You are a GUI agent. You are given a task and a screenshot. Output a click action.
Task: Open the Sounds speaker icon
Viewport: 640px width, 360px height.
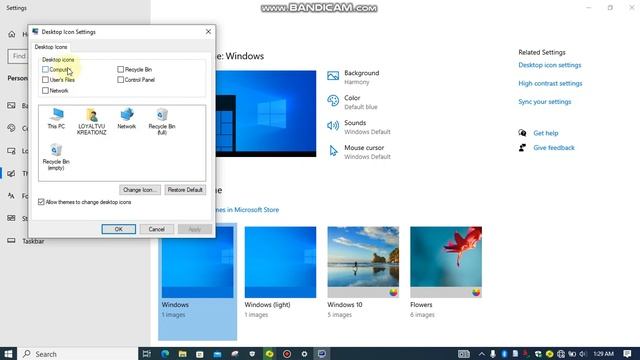pyautogui.click(x=333, y=125)
